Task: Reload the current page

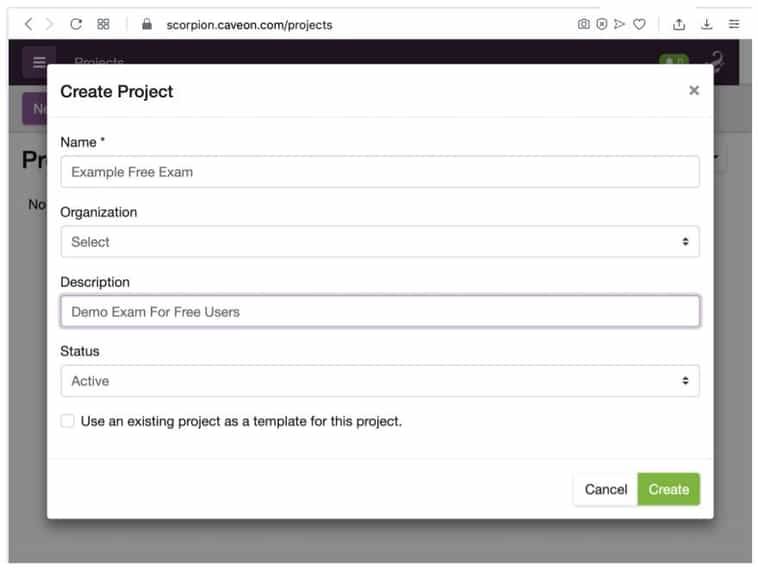Action: (x=76, y=24)
